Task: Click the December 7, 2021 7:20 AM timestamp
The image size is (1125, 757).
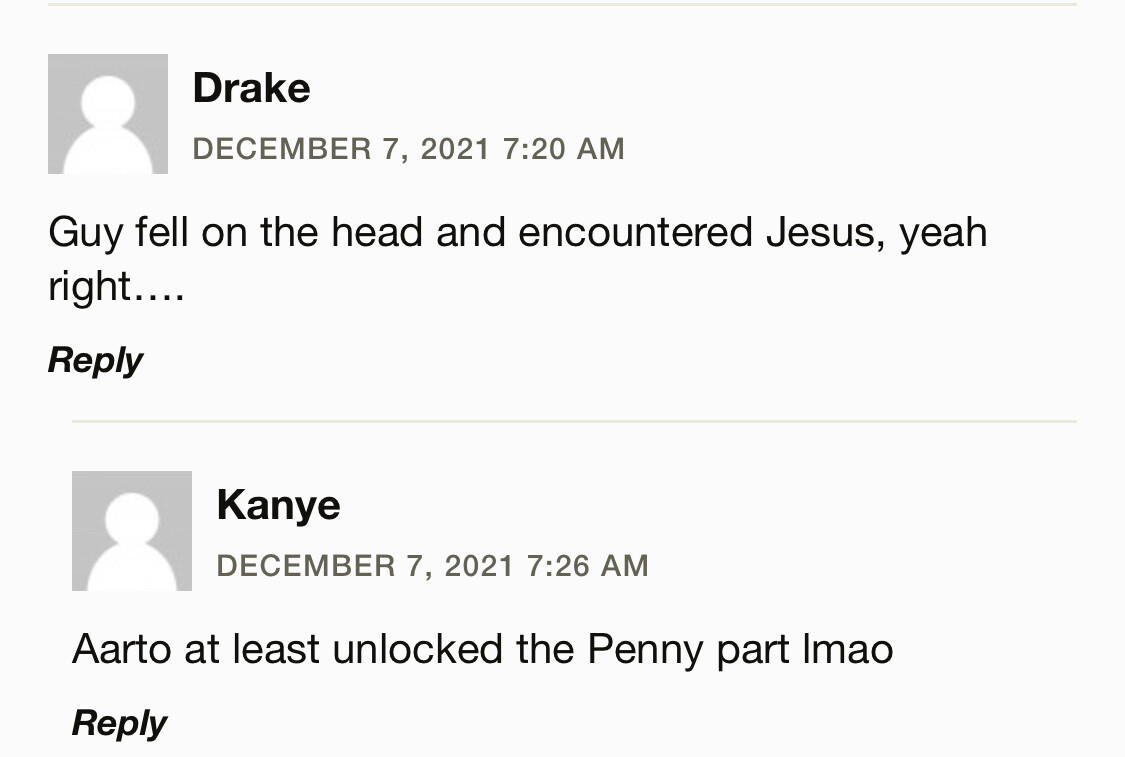Action: tap(408, 149)
